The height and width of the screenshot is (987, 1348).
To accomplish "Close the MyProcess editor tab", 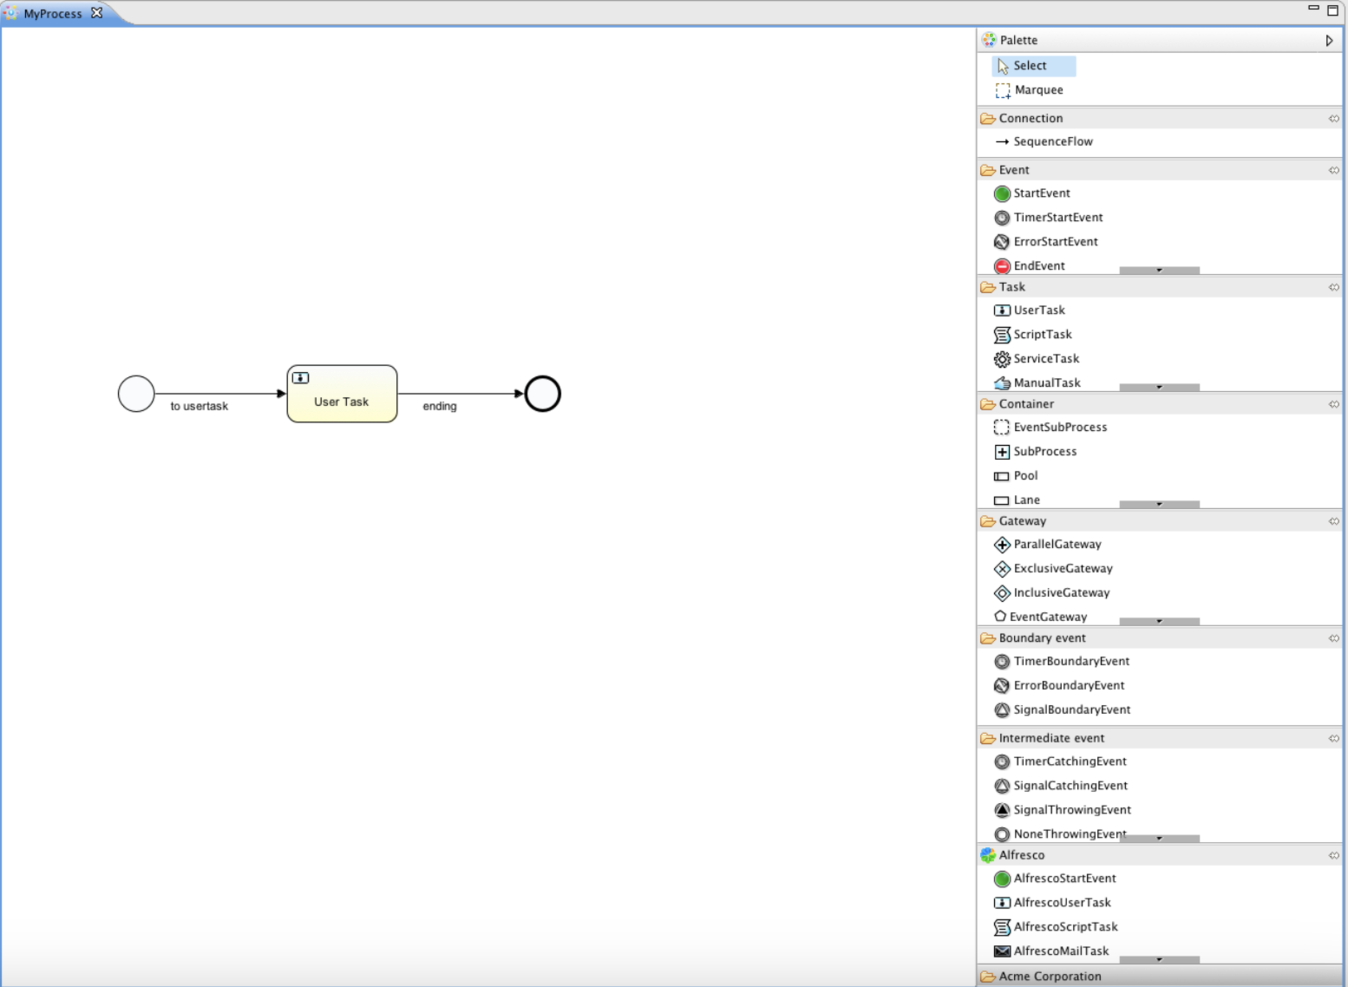I will (97, 13).
